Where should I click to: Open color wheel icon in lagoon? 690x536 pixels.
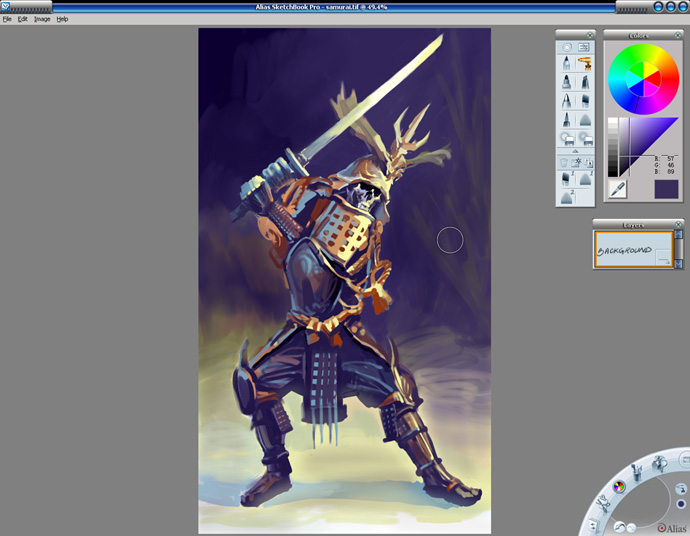(x=619, y=487)
